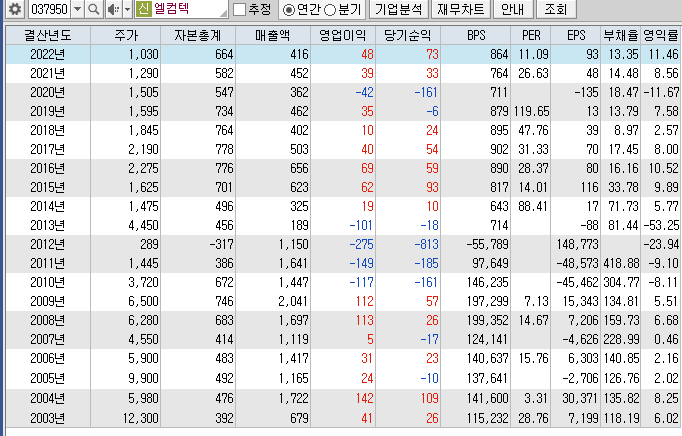Click the stock code input 037950

point(50,9)
